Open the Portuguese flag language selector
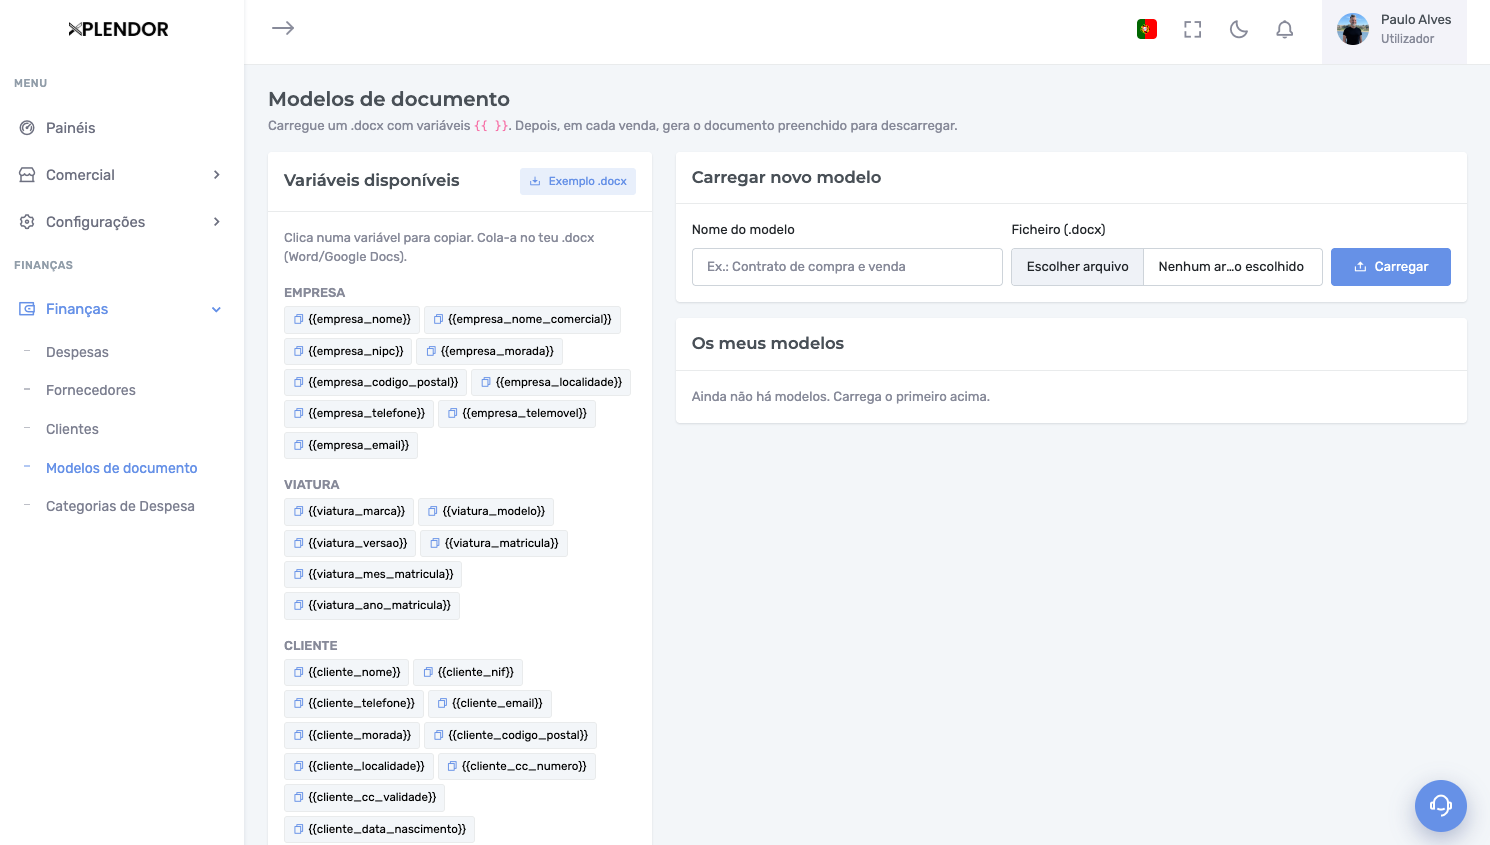 [x=1147, y=29]
